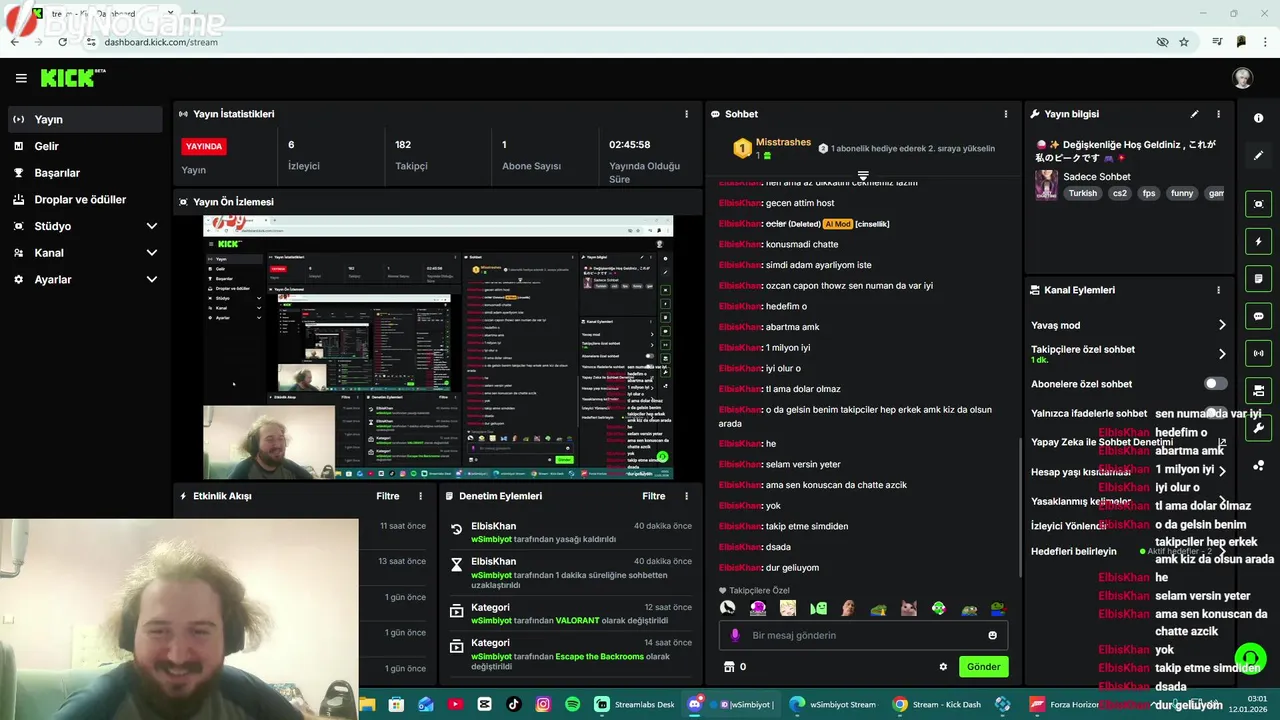Open TikTok from taskbar
This screenshot has height=720, width=1280.
[514, 704]
